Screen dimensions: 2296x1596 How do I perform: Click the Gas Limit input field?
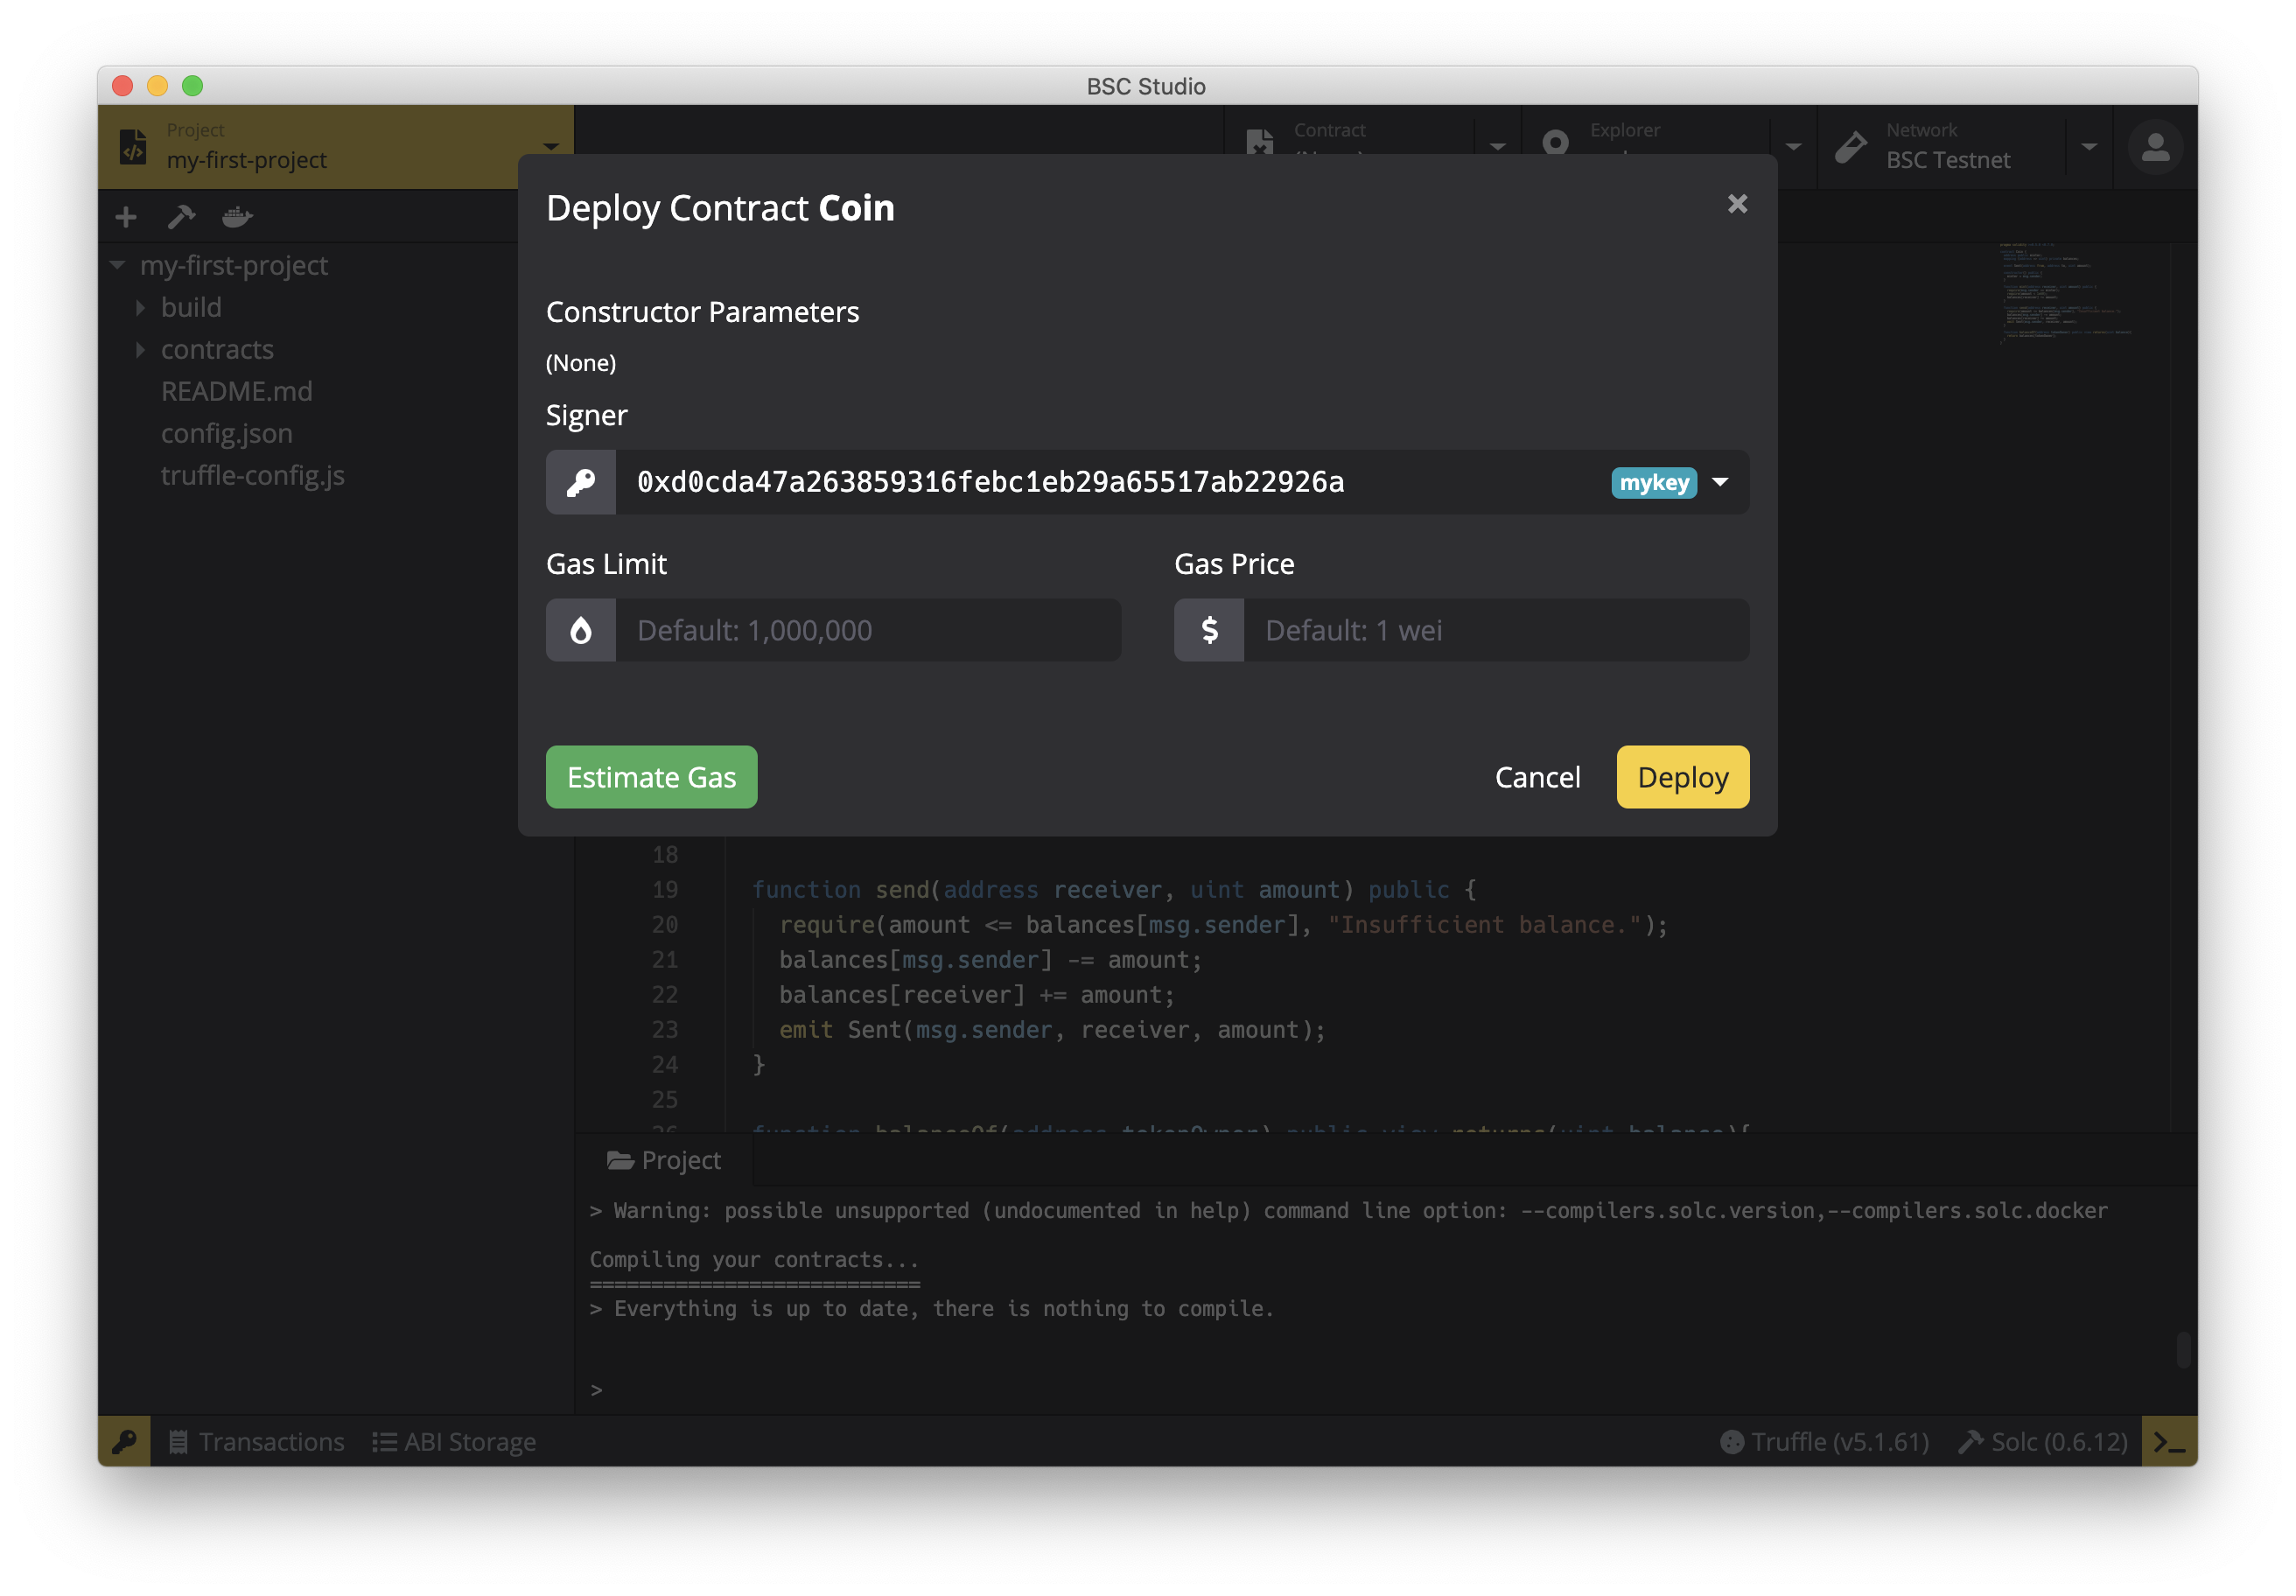pos(867,630)
